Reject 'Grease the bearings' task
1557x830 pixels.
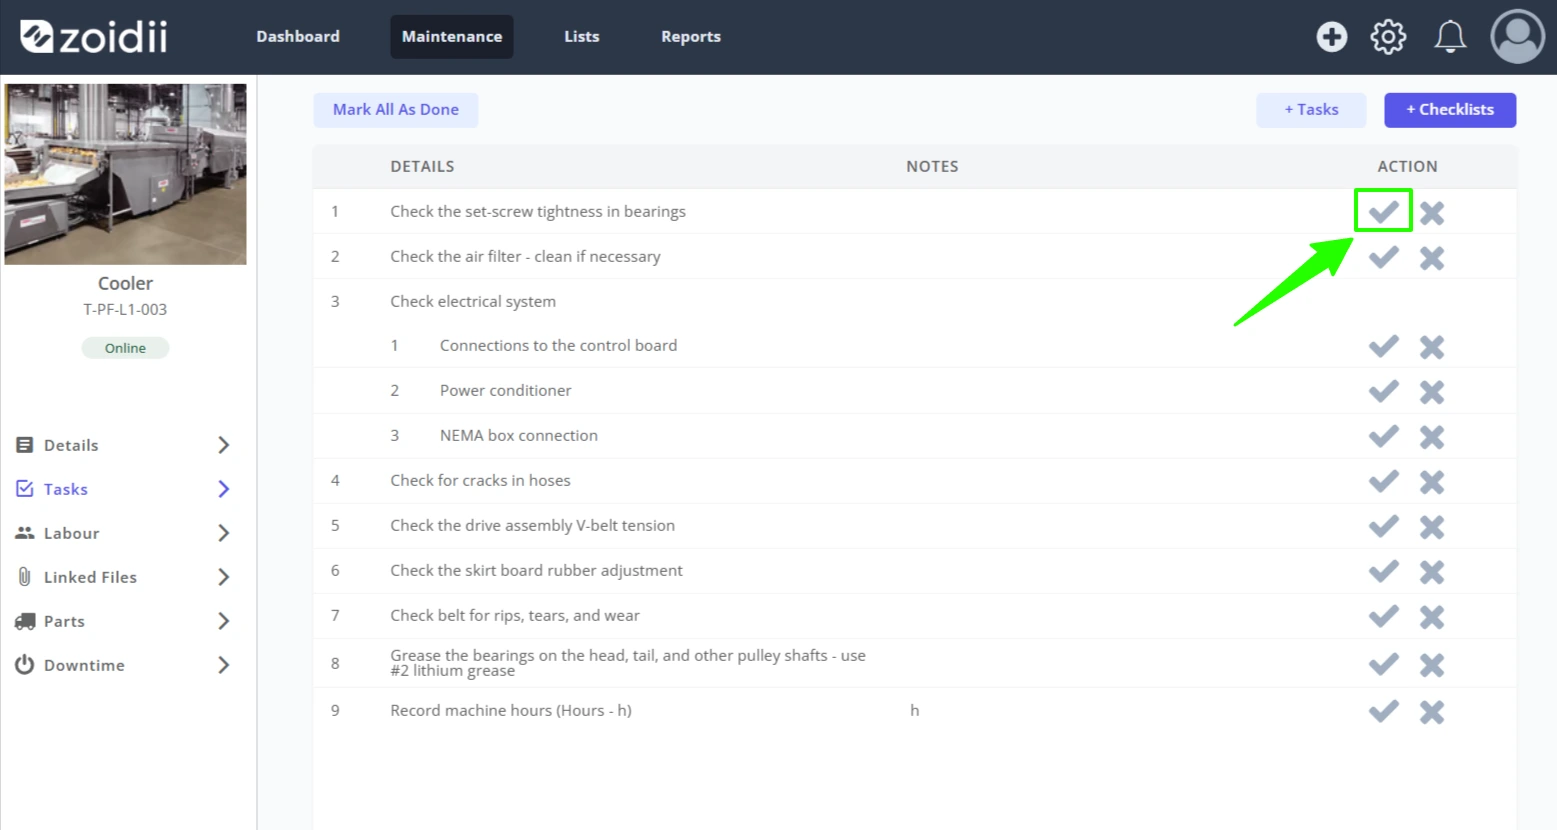1432,665
